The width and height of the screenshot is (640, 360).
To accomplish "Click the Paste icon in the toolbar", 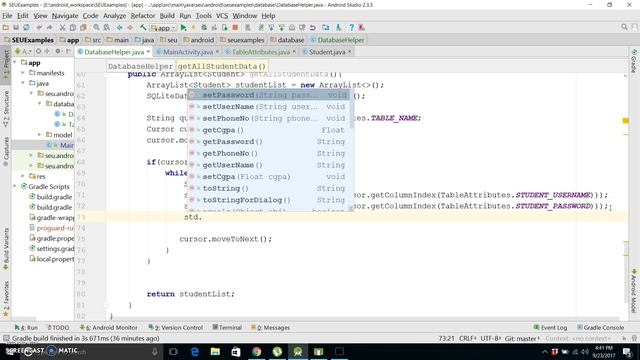I will pyautogui.click(x=83, y=27).
